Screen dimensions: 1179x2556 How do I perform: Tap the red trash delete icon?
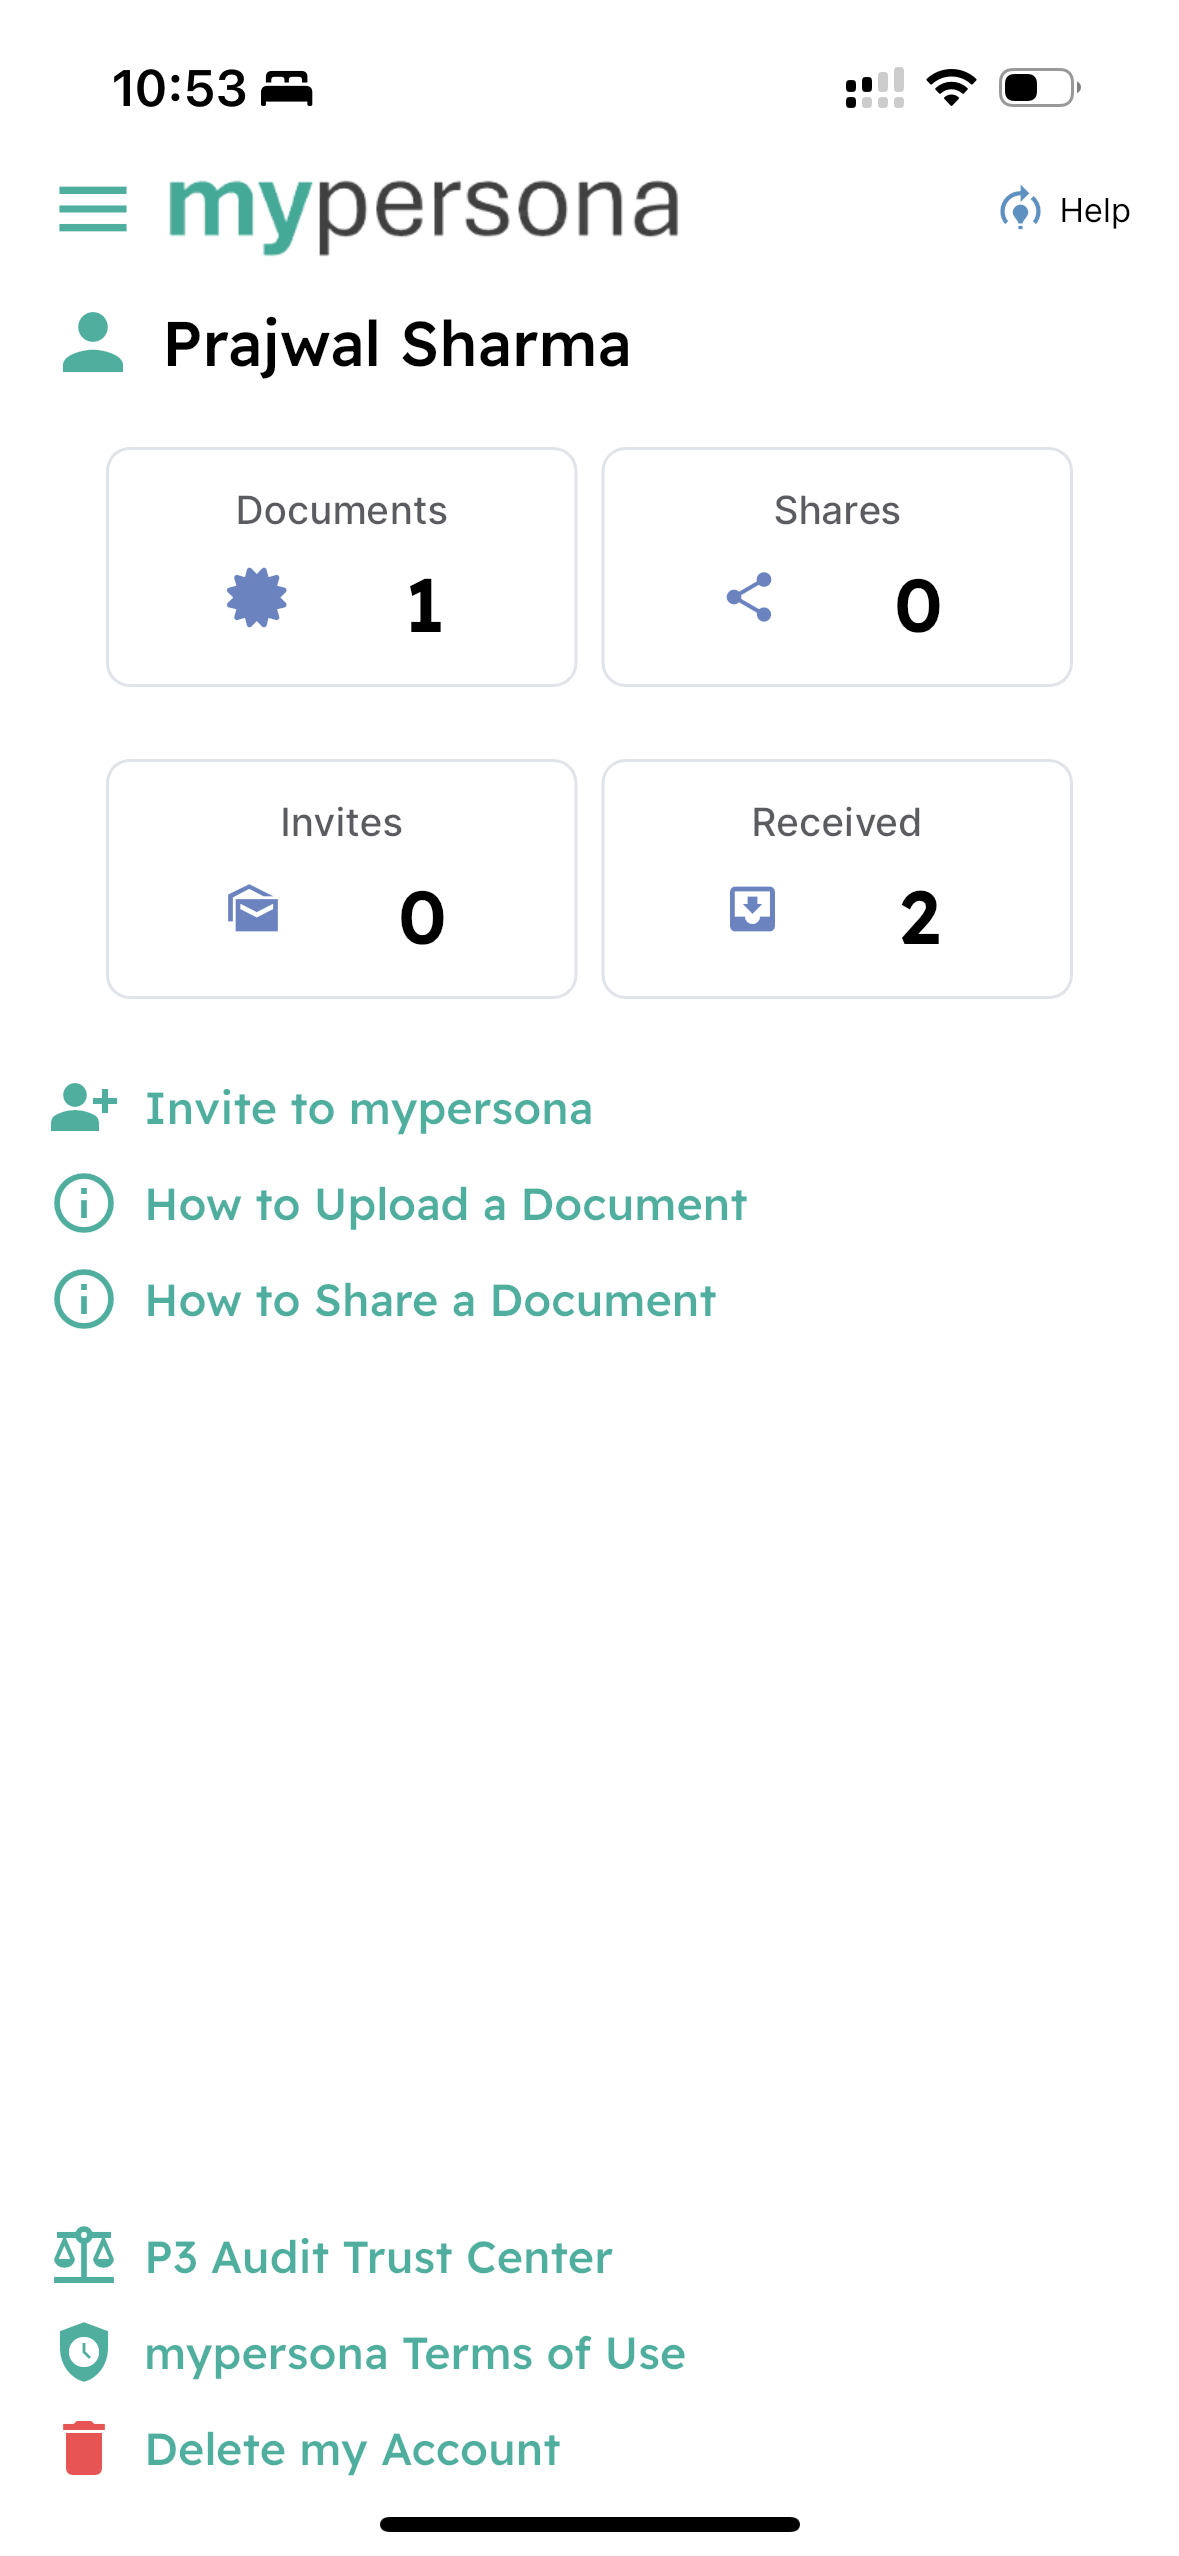point(84,2448)
